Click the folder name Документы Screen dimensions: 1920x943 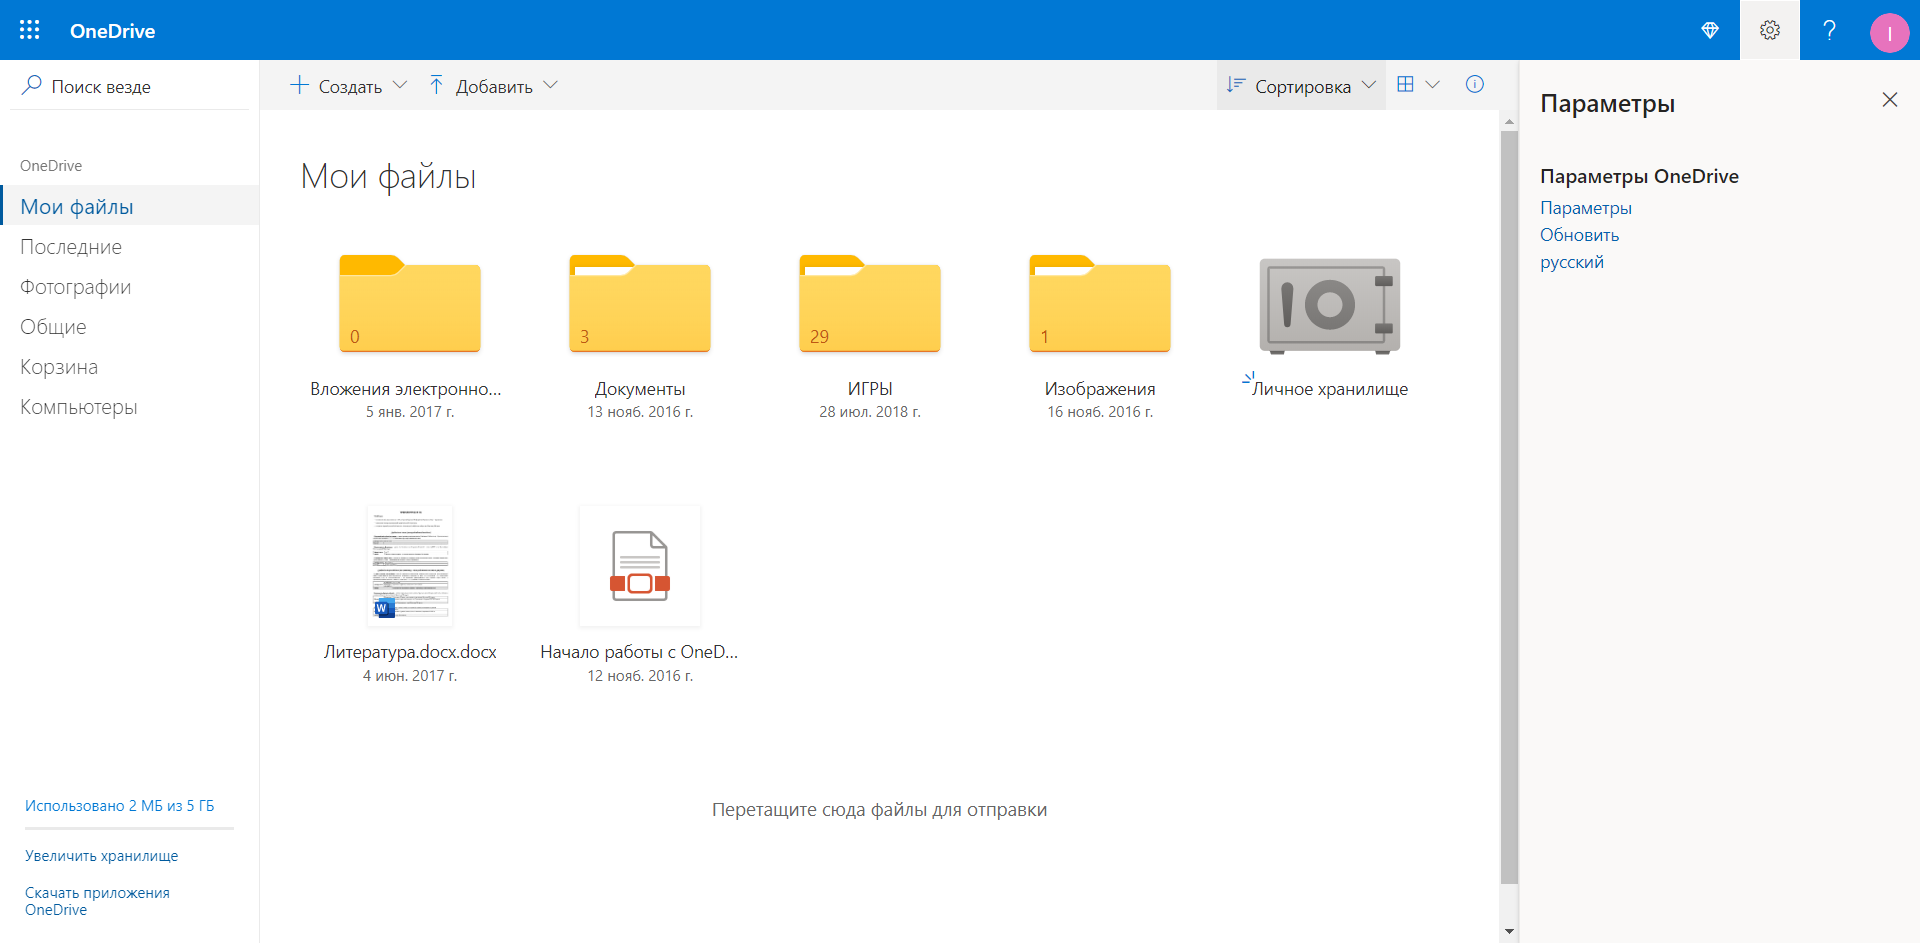pos(640,389)
